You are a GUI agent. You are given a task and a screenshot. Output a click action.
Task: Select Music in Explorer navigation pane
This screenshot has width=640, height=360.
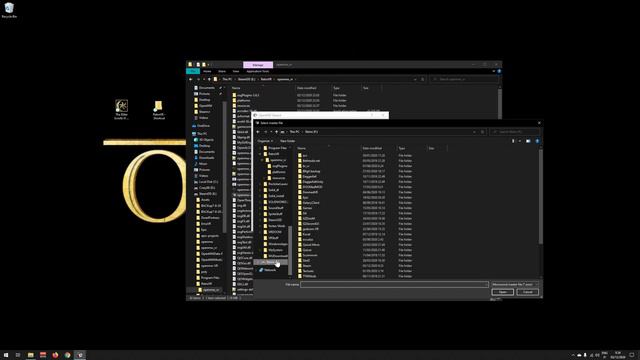(x=201, y=164)
